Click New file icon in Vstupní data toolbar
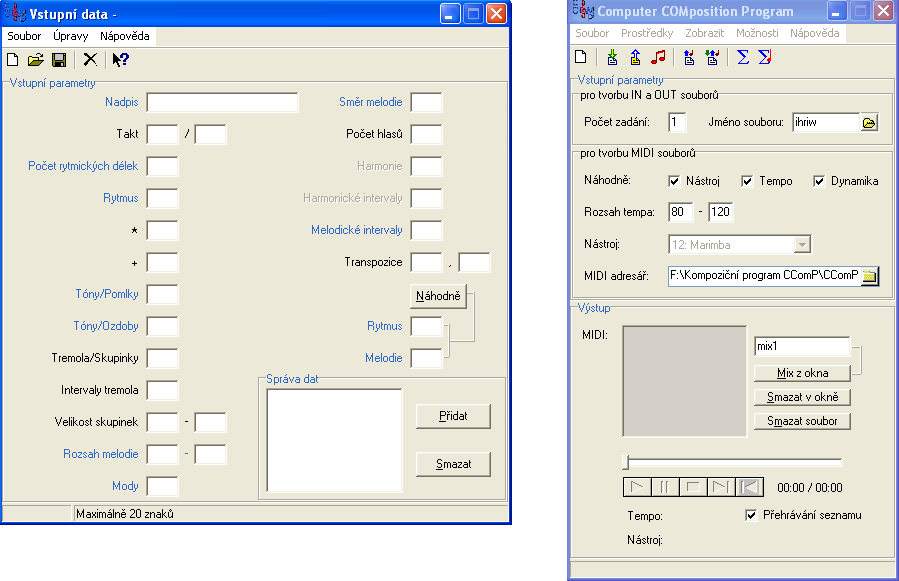 click(x=13, y=60)
